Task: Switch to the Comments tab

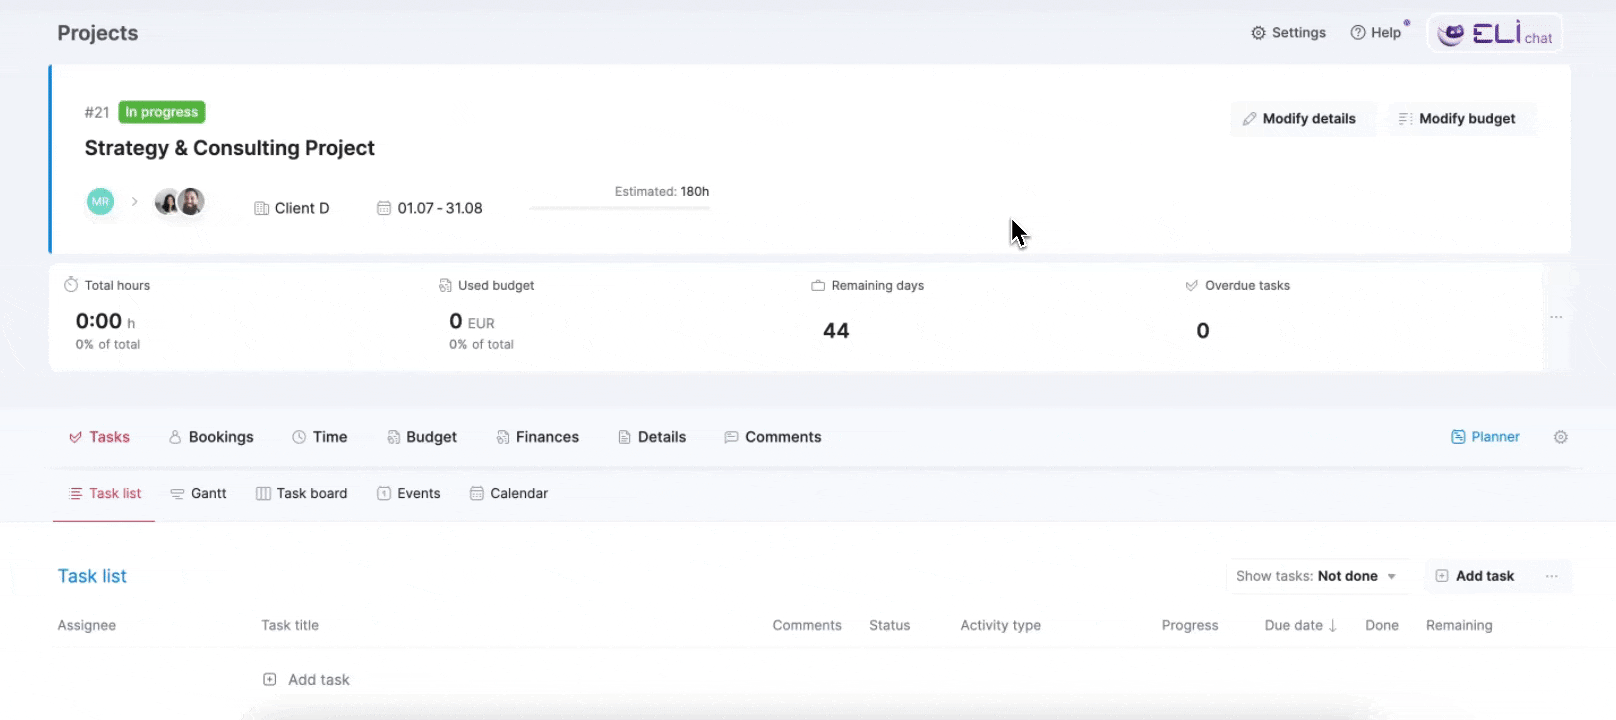Action: click(773, 437)
